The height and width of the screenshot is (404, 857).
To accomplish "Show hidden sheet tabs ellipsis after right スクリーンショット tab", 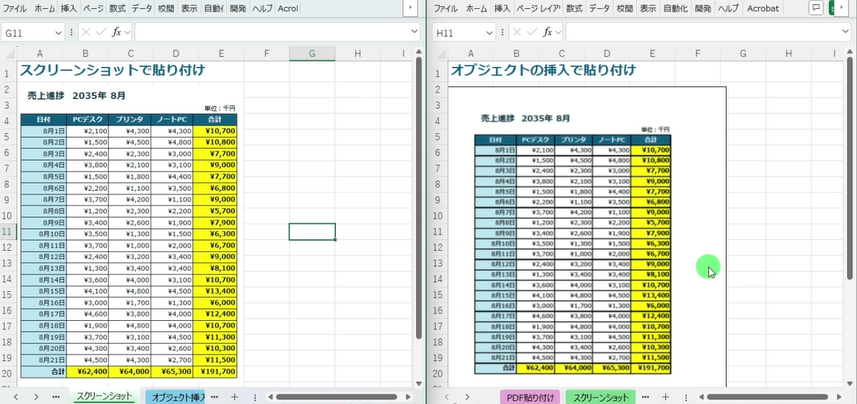I will (645, 397).
